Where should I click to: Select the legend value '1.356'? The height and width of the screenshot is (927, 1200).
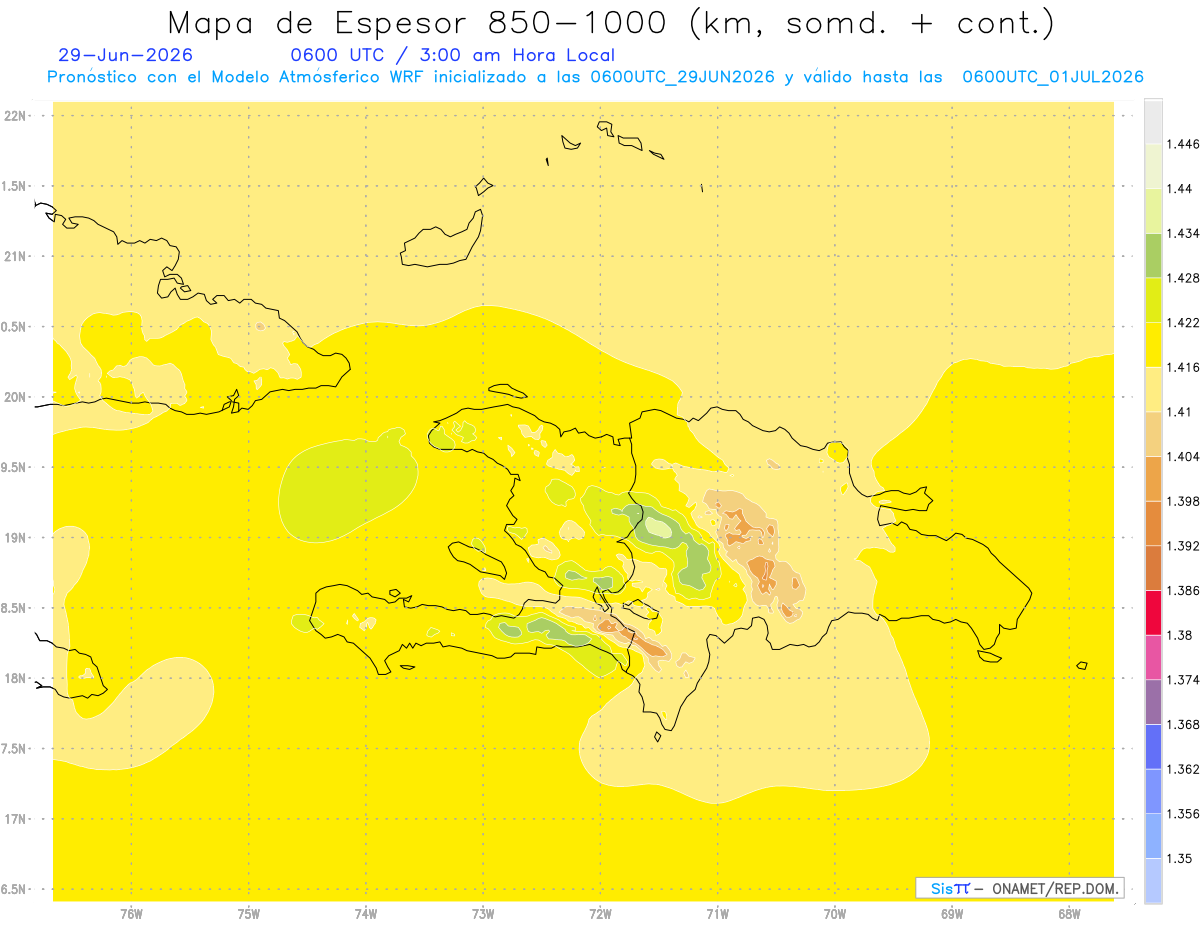click(1182, 814)
